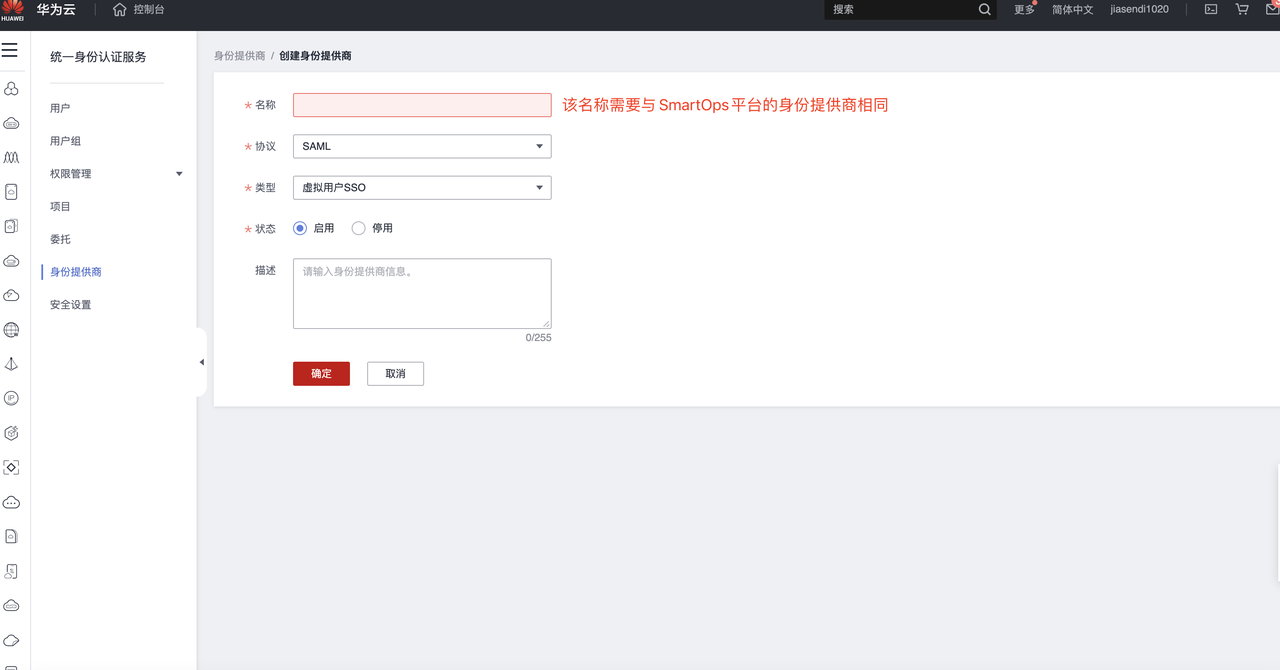Click the 统一身份认证服务 title
The width and height of the screenshot is (1280, 670).
point(98,57)
